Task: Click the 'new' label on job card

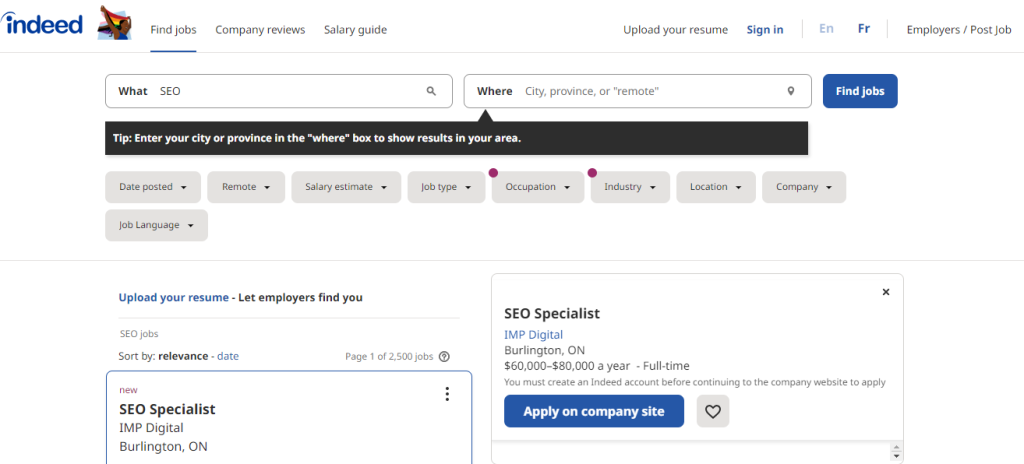Action: [128, 390]
